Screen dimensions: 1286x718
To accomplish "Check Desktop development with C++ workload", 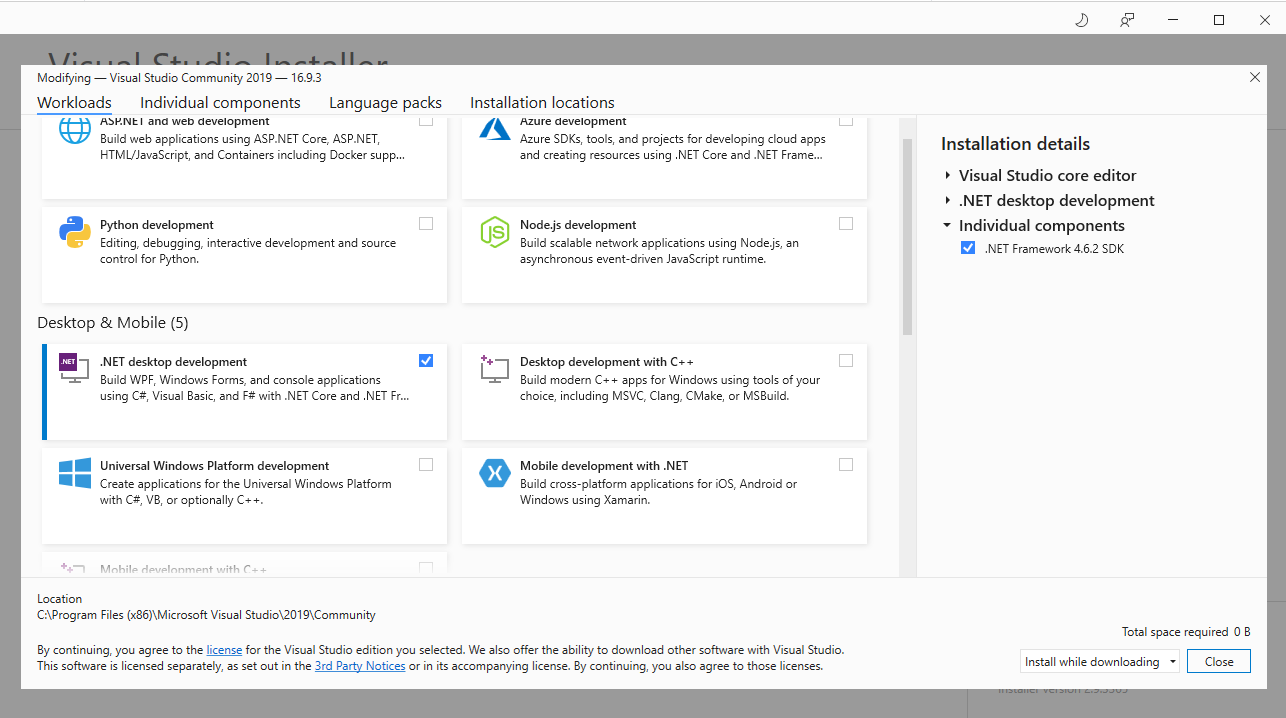I will pyautogui.click(x=846, y=360).
